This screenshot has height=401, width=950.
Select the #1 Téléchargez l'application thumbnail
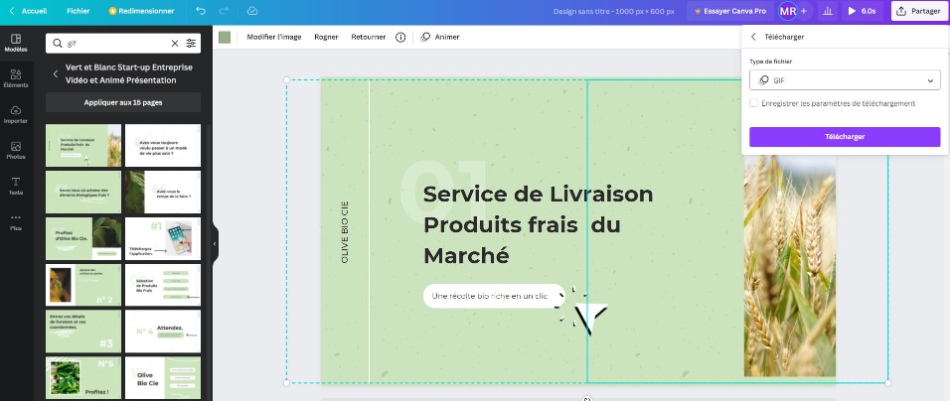163,239
